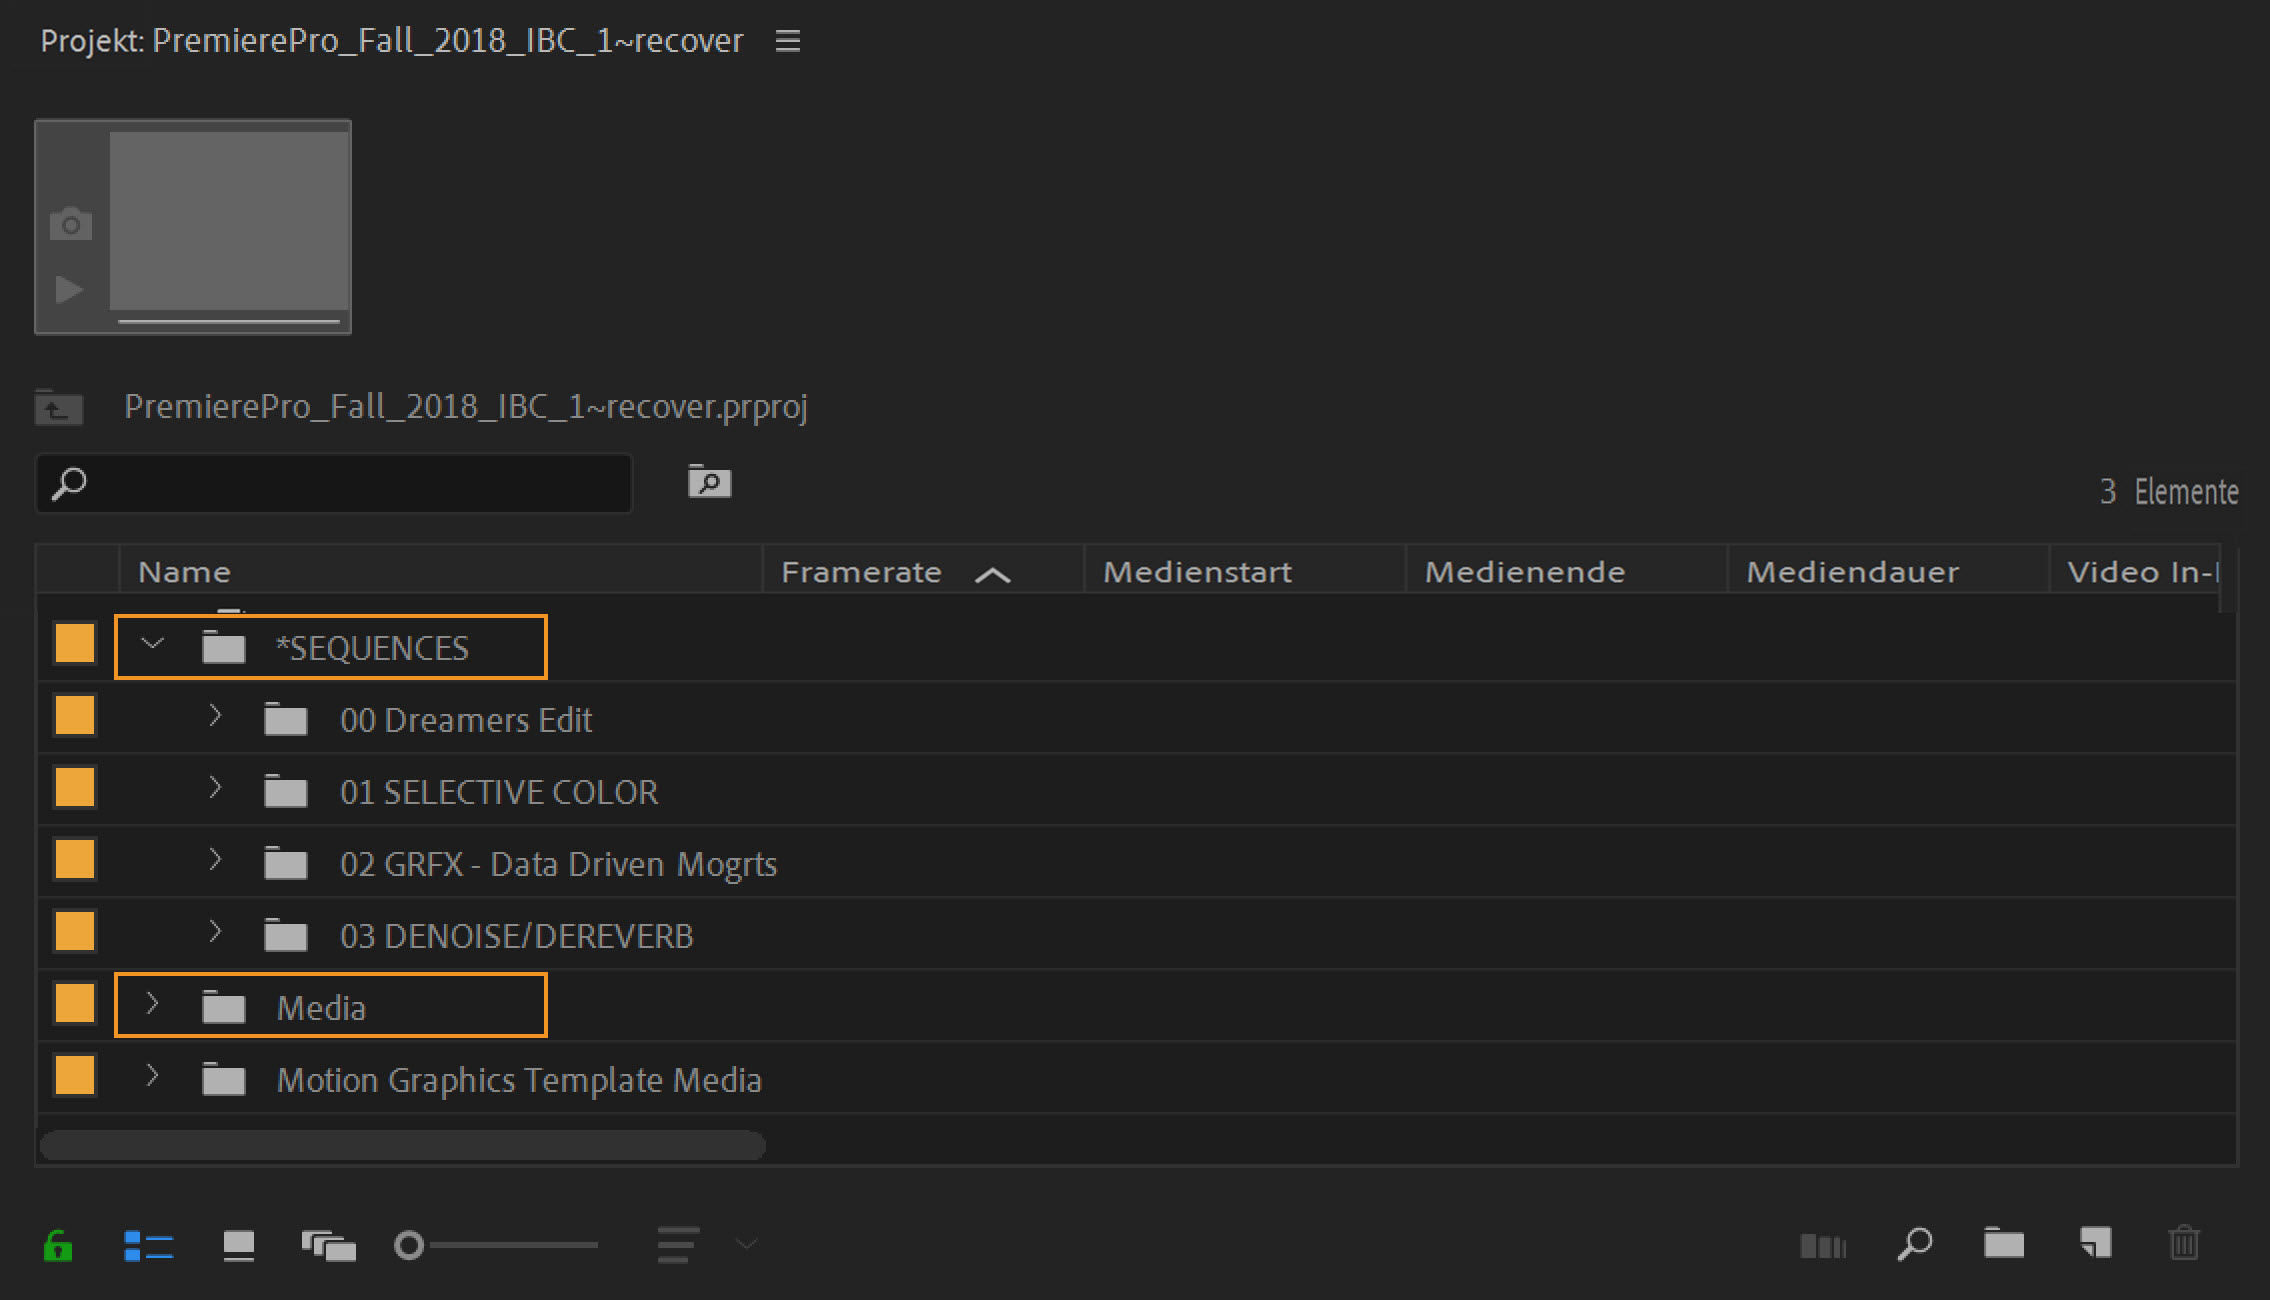The width and height of the screenshot is (2270, 1300).
Task: Click the Medienstart column header
Action: click(x=1197, y=572)
